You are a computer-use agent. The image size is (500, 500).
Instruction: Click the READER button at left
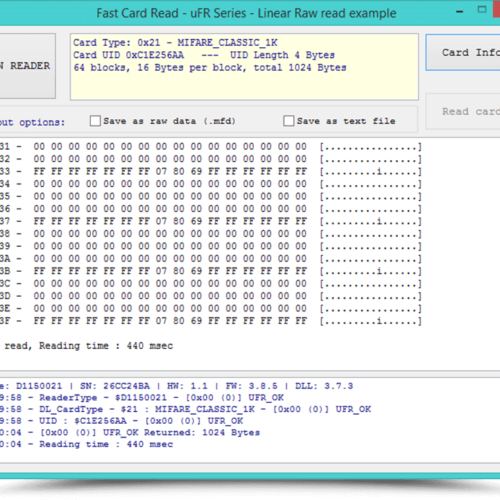pos(28,66)
